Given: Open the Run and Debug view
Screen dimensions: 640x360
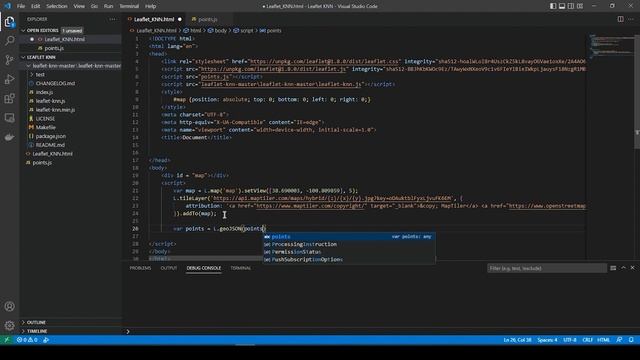Looking at the screenshot, I should click(x=9, y=79).
